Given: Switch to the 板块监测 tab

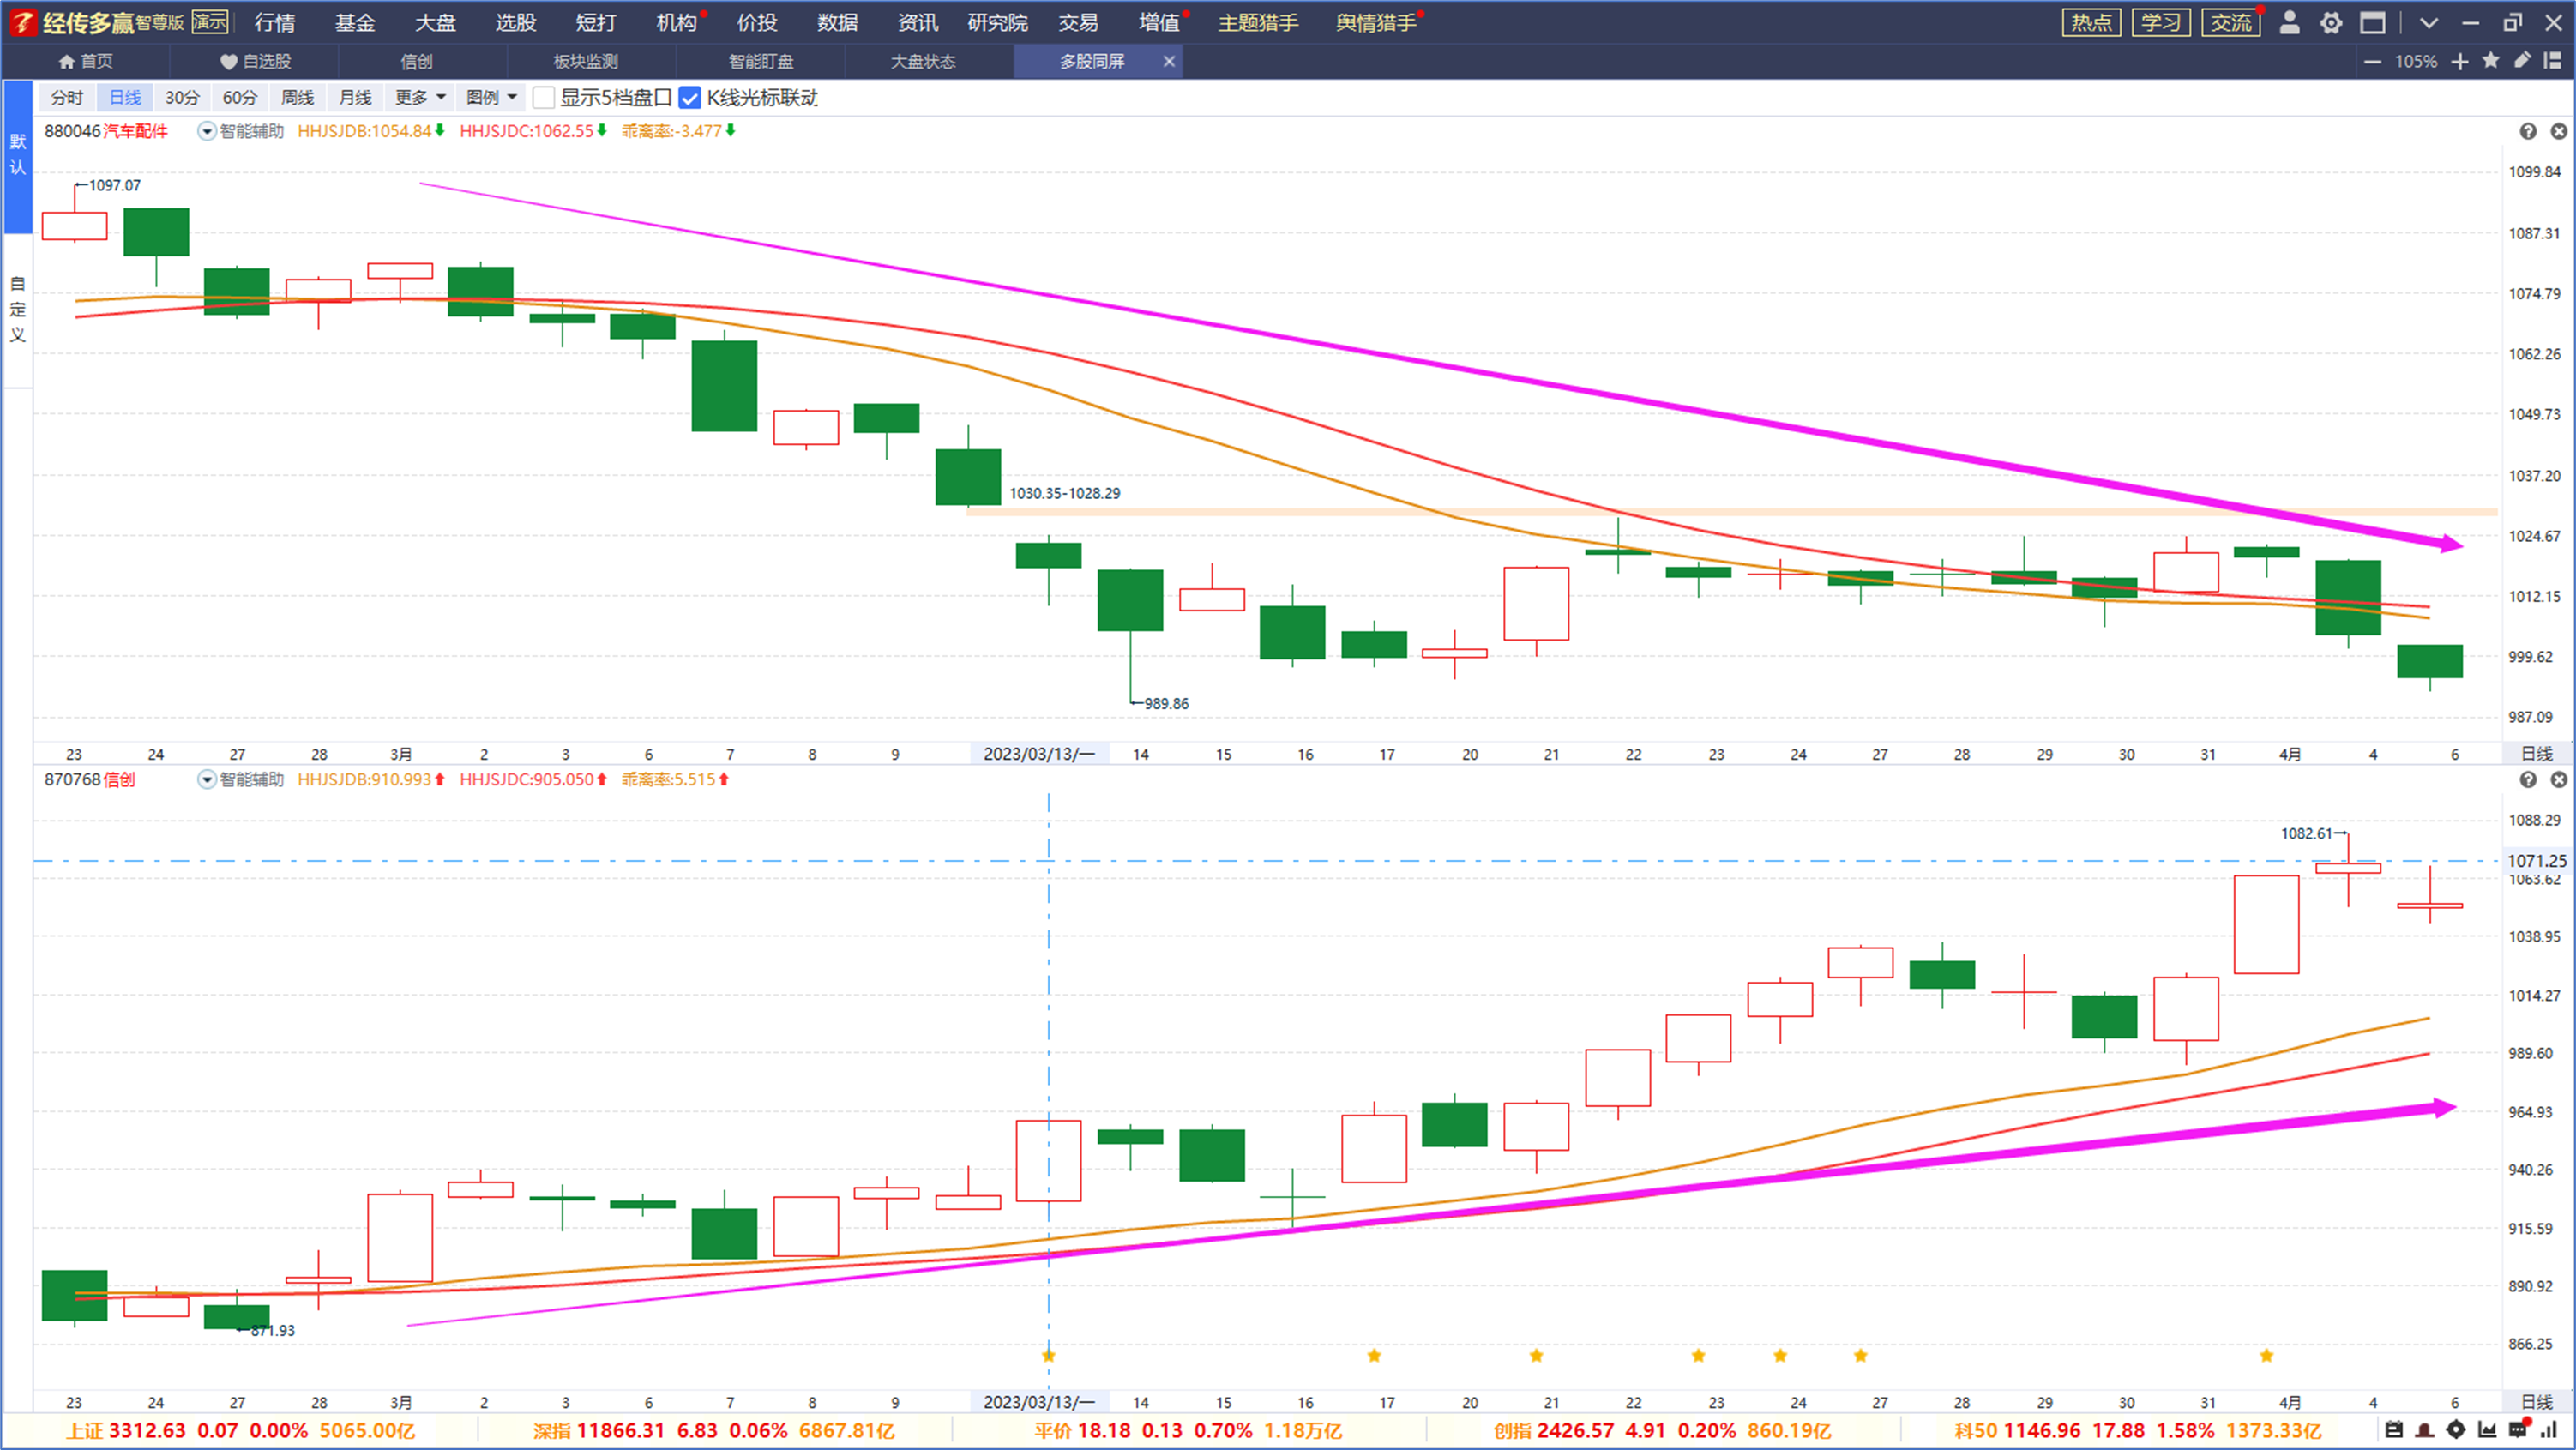Looking at the screenshot, I should coord(585,61).
